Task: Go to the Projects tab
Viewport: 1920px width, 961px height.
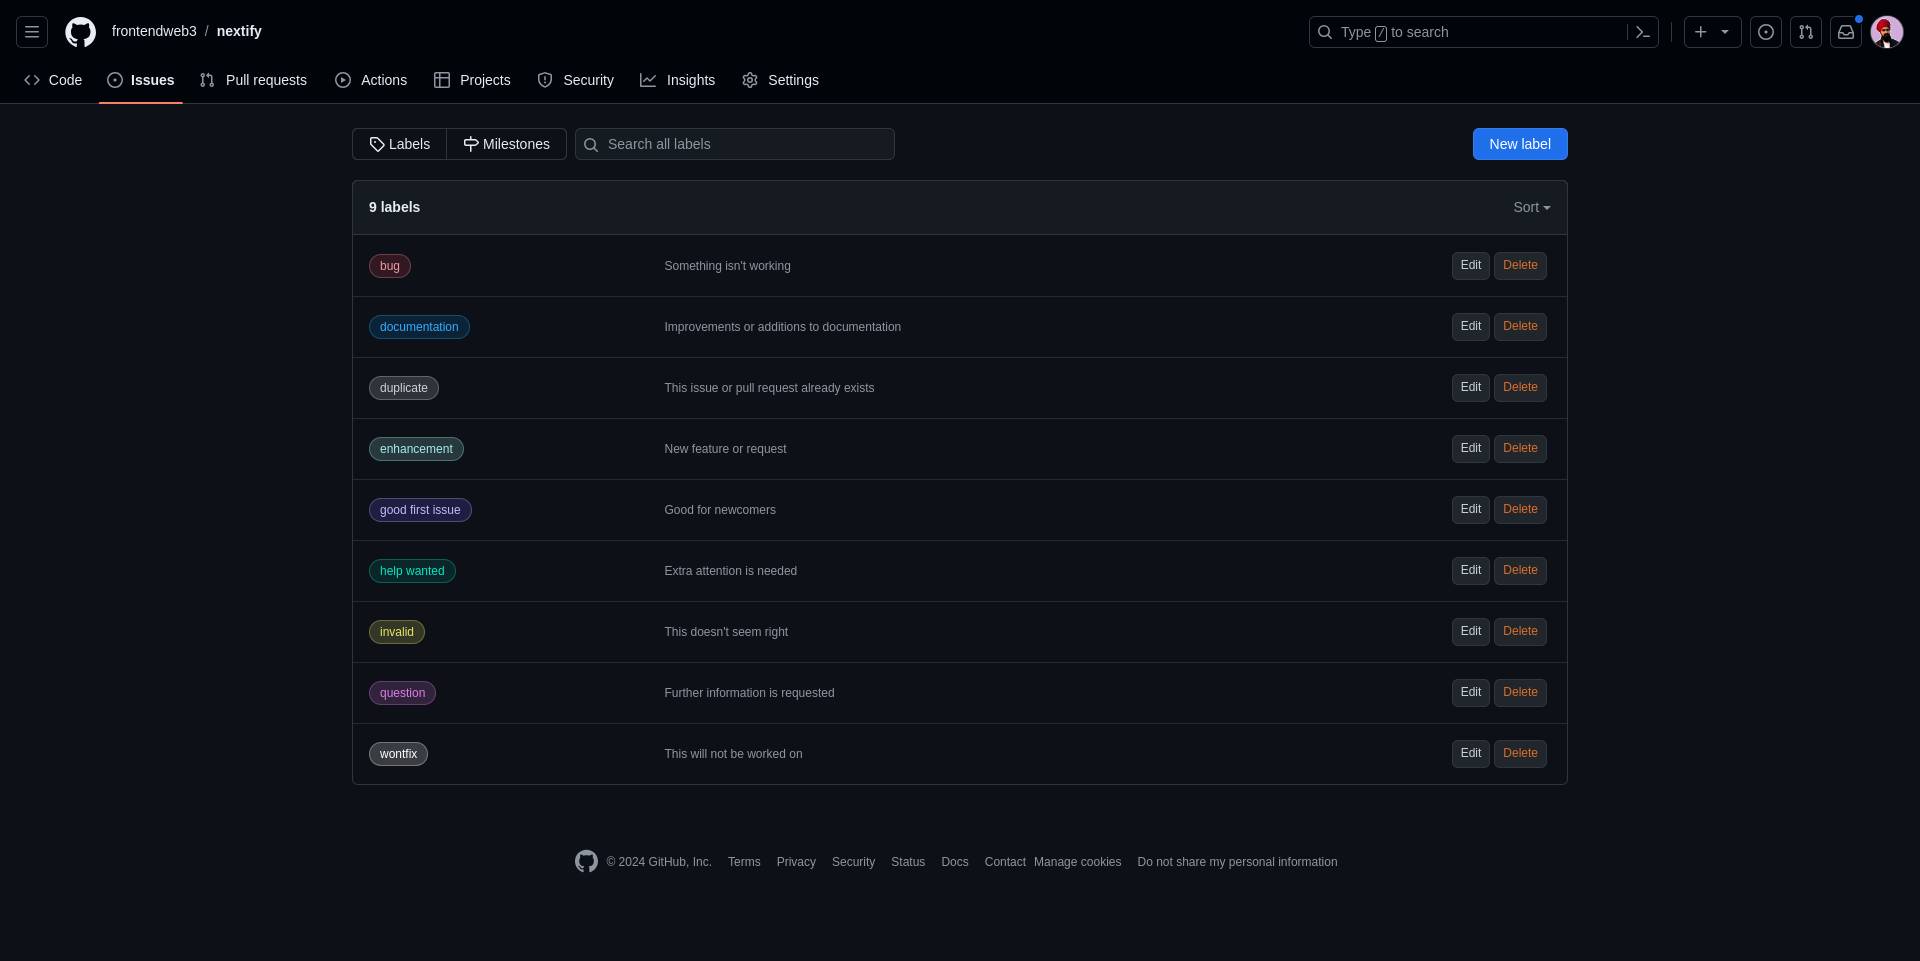Action: [x=472, y=80]
